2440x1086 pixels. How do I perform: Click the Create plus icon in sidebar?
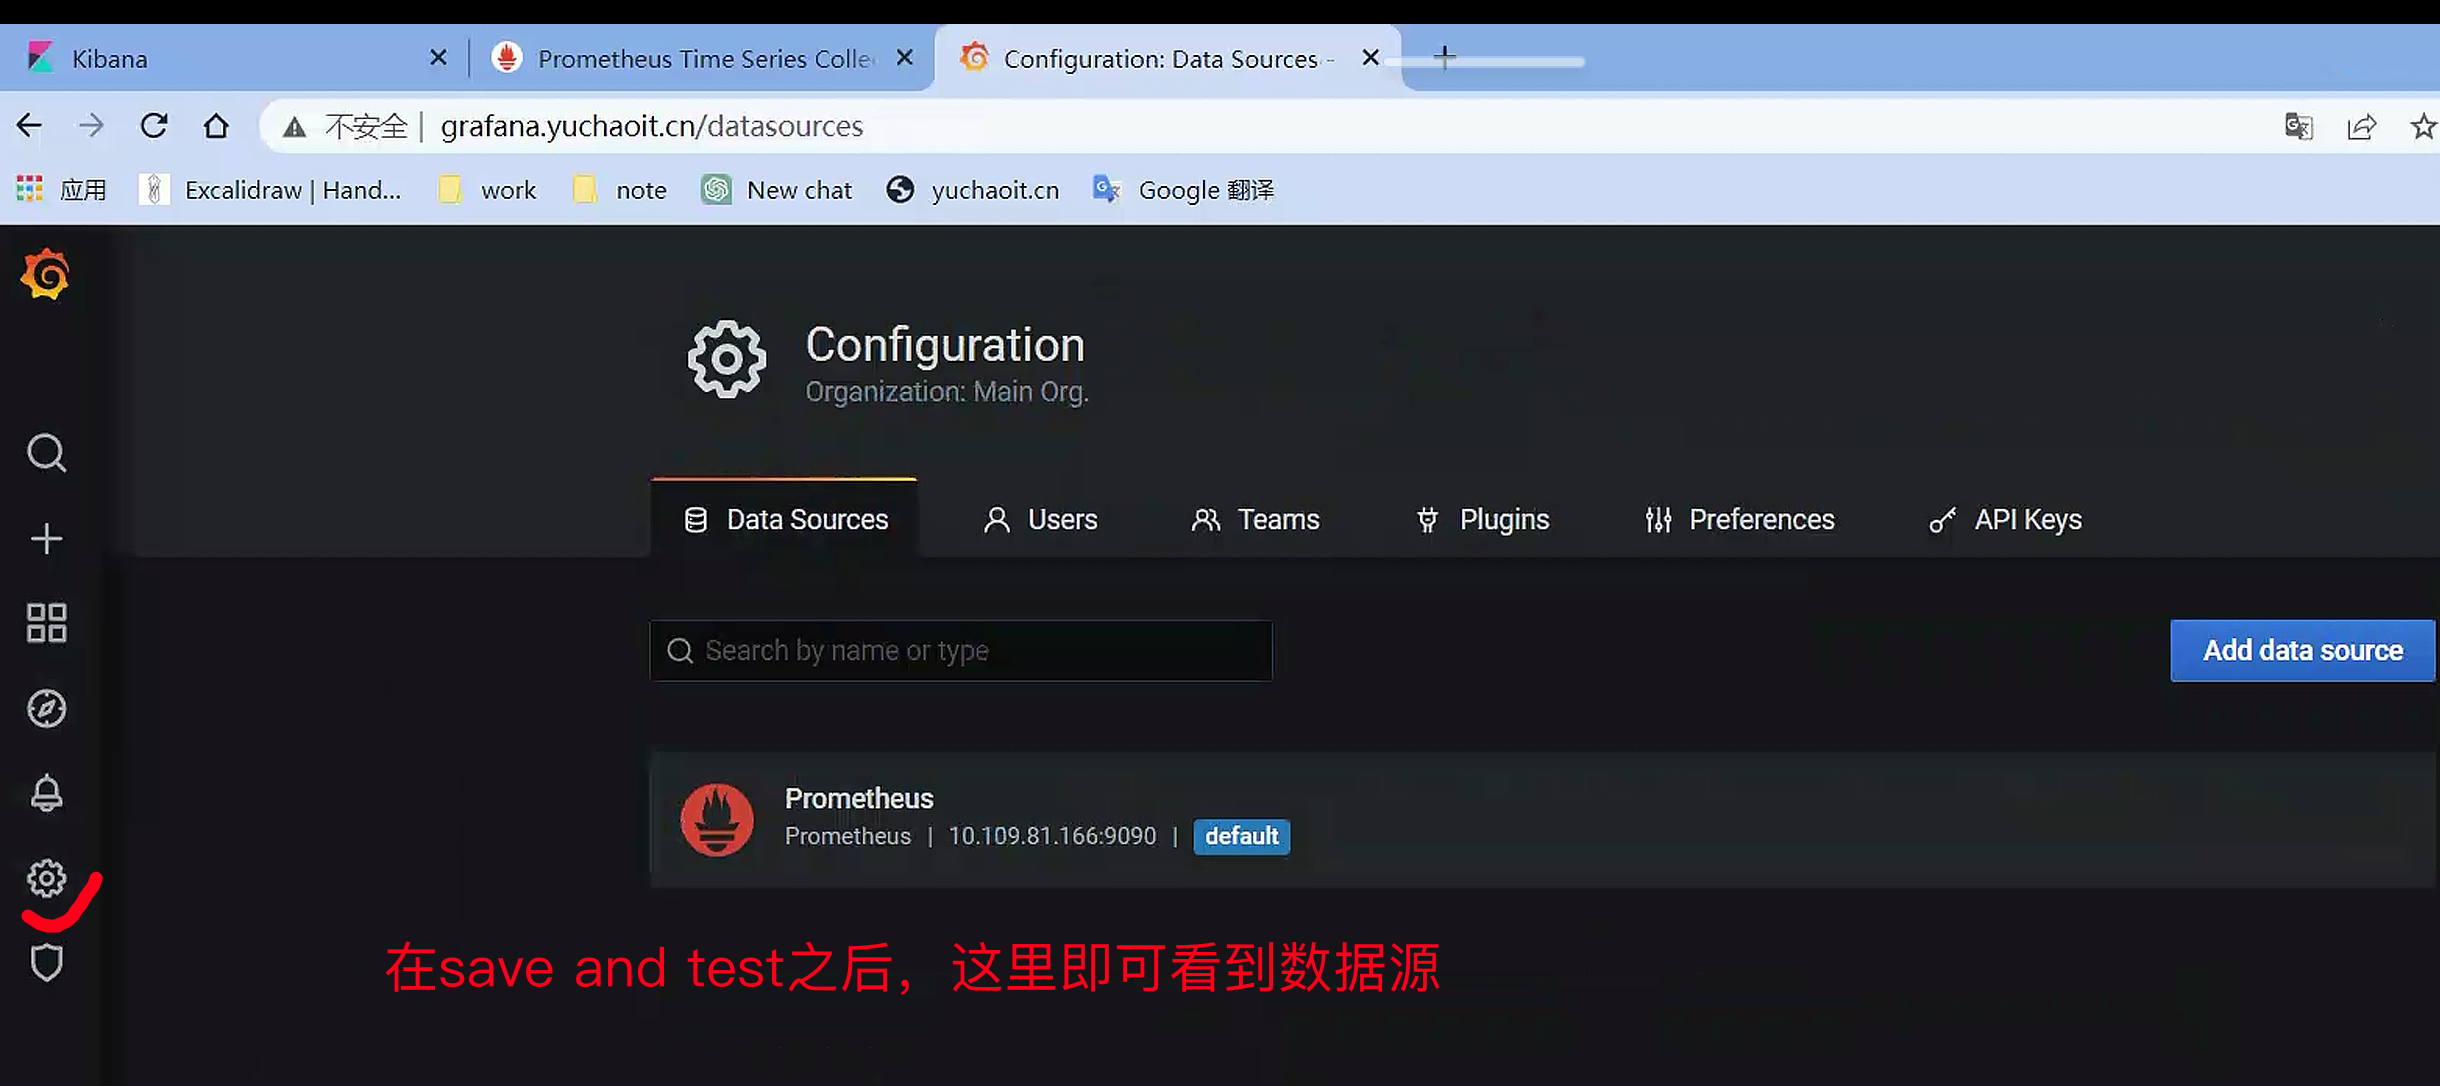pyautogui.click(x=46, y=539)
